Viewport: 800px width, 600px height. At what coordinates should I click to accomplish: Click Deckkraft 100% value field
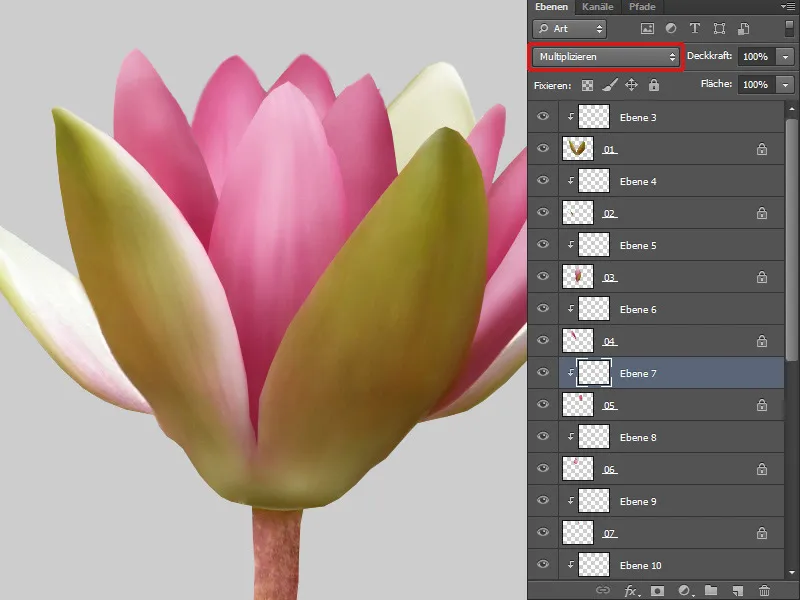(x=757, y=57)
